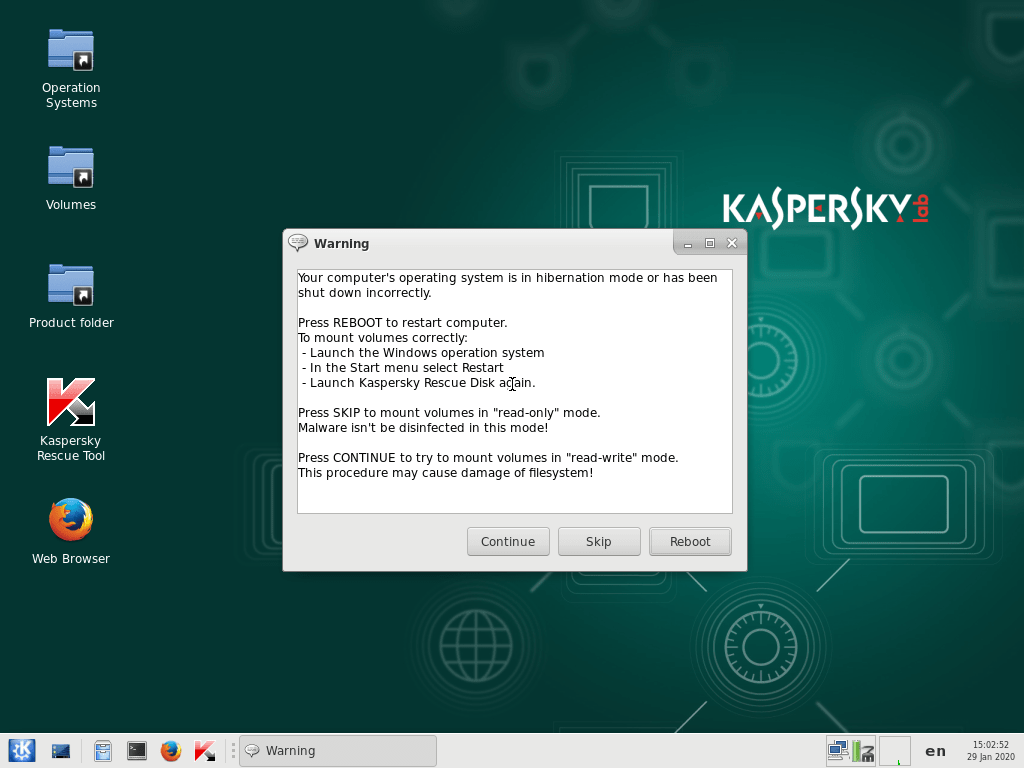Click text 'Press REBOOT to restart computer.'
The height and width of the screenshot is (768, 1024).
click(x=402, y=323)
